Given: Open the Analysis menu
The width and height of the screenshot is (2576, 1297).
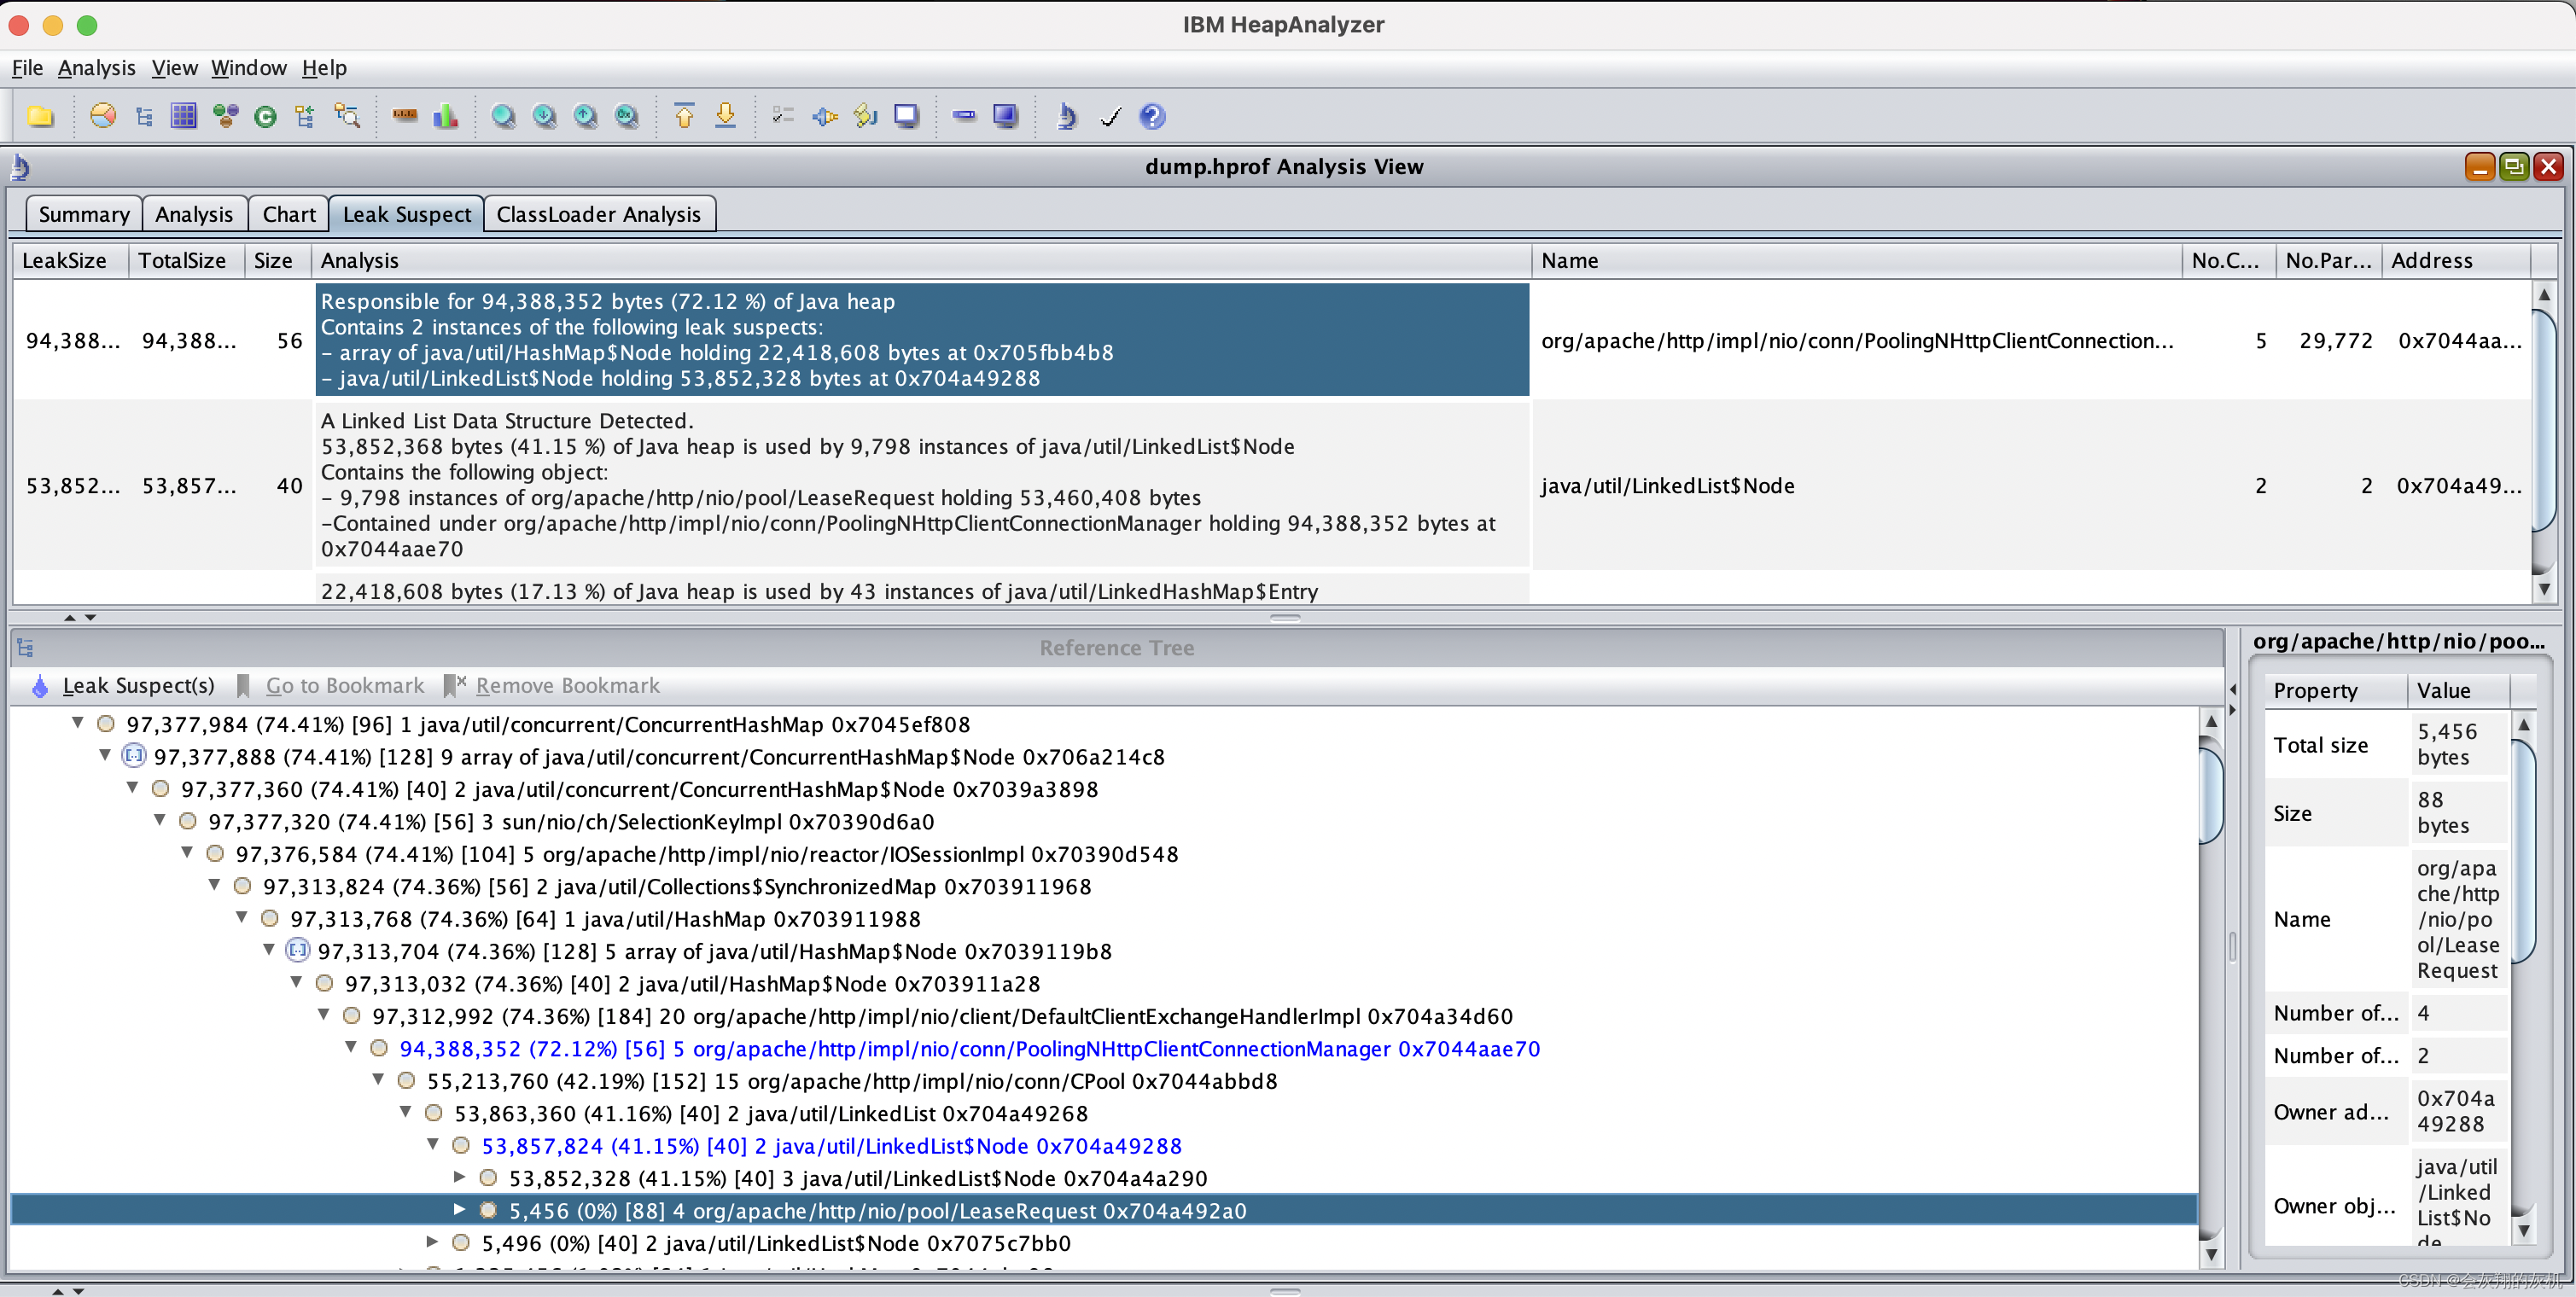Looking at the screenshot, I should coord(96,68).
